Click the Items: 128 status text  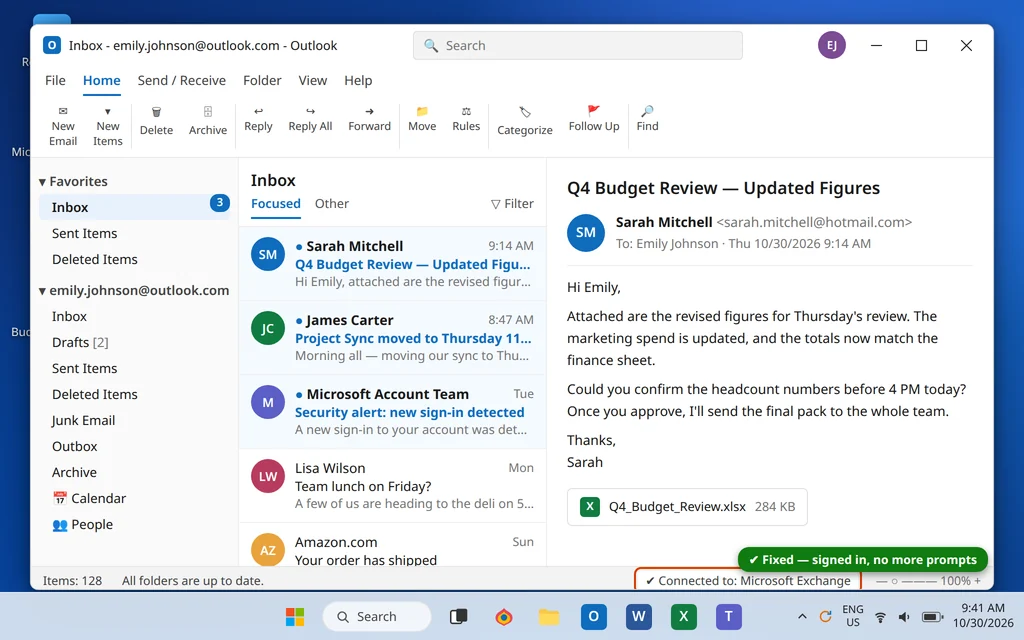72,581
